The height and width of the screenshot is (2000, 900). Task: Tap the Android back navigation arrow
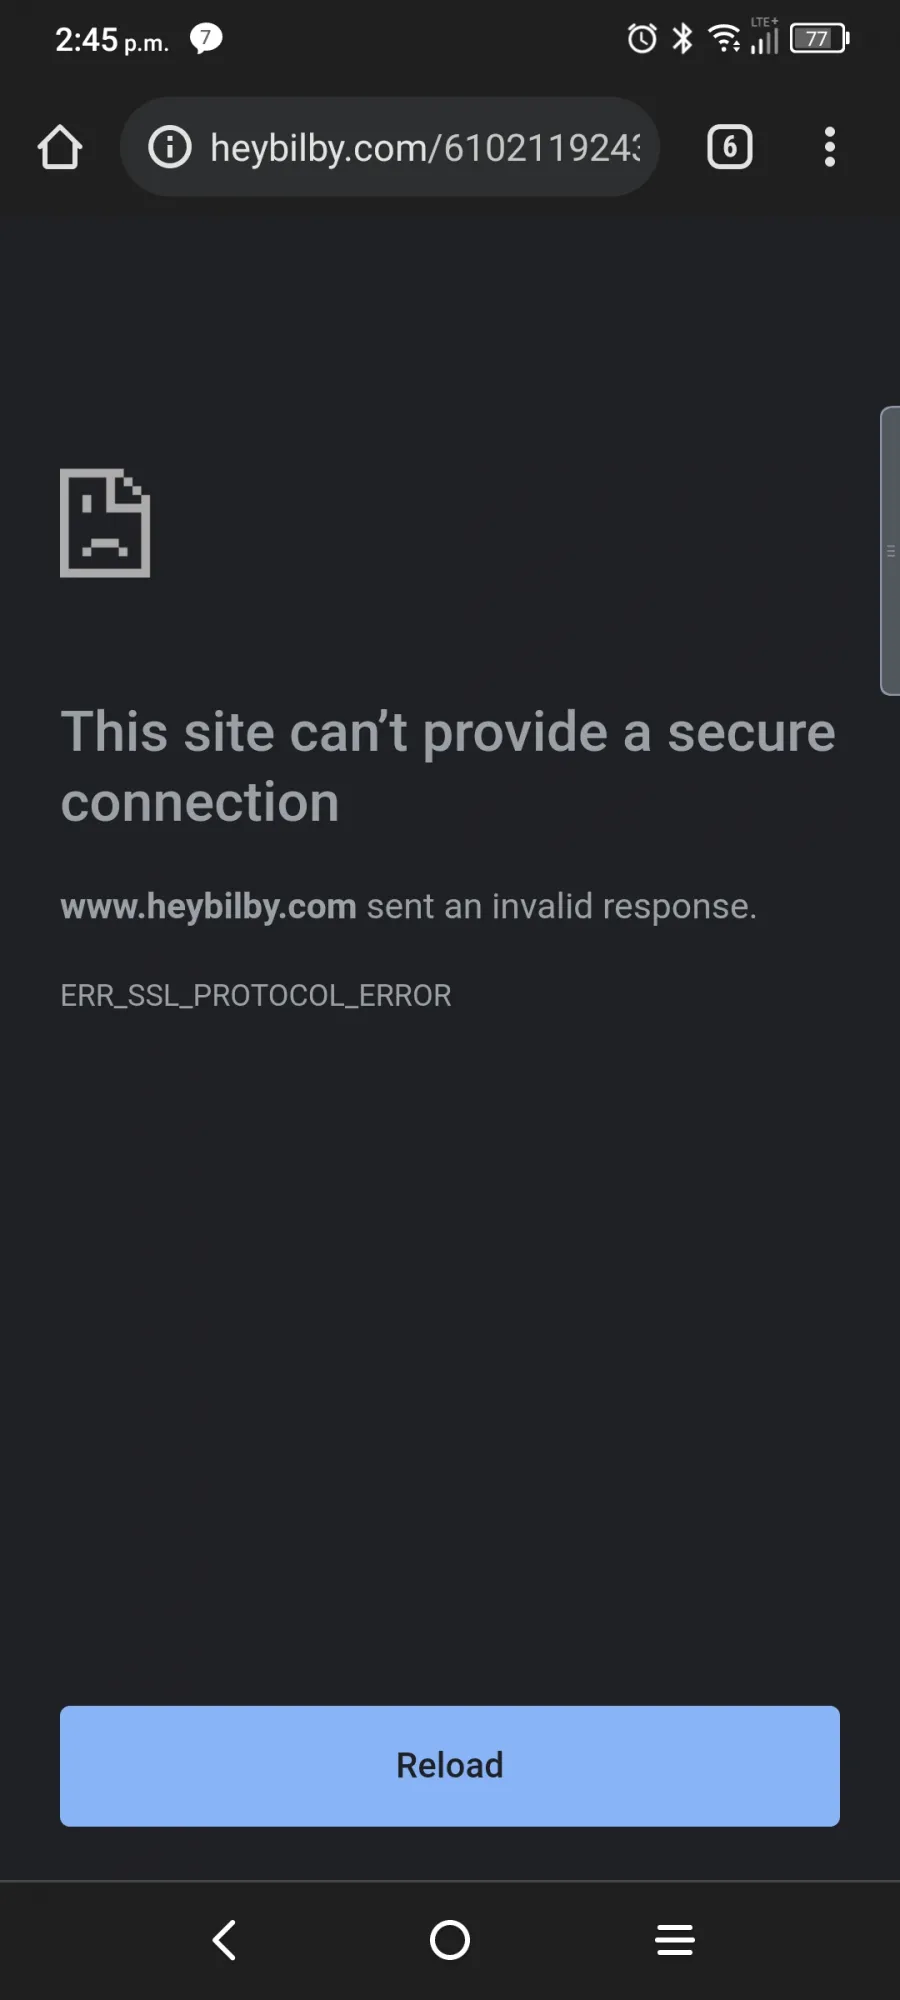click(x=225, y=1940)
